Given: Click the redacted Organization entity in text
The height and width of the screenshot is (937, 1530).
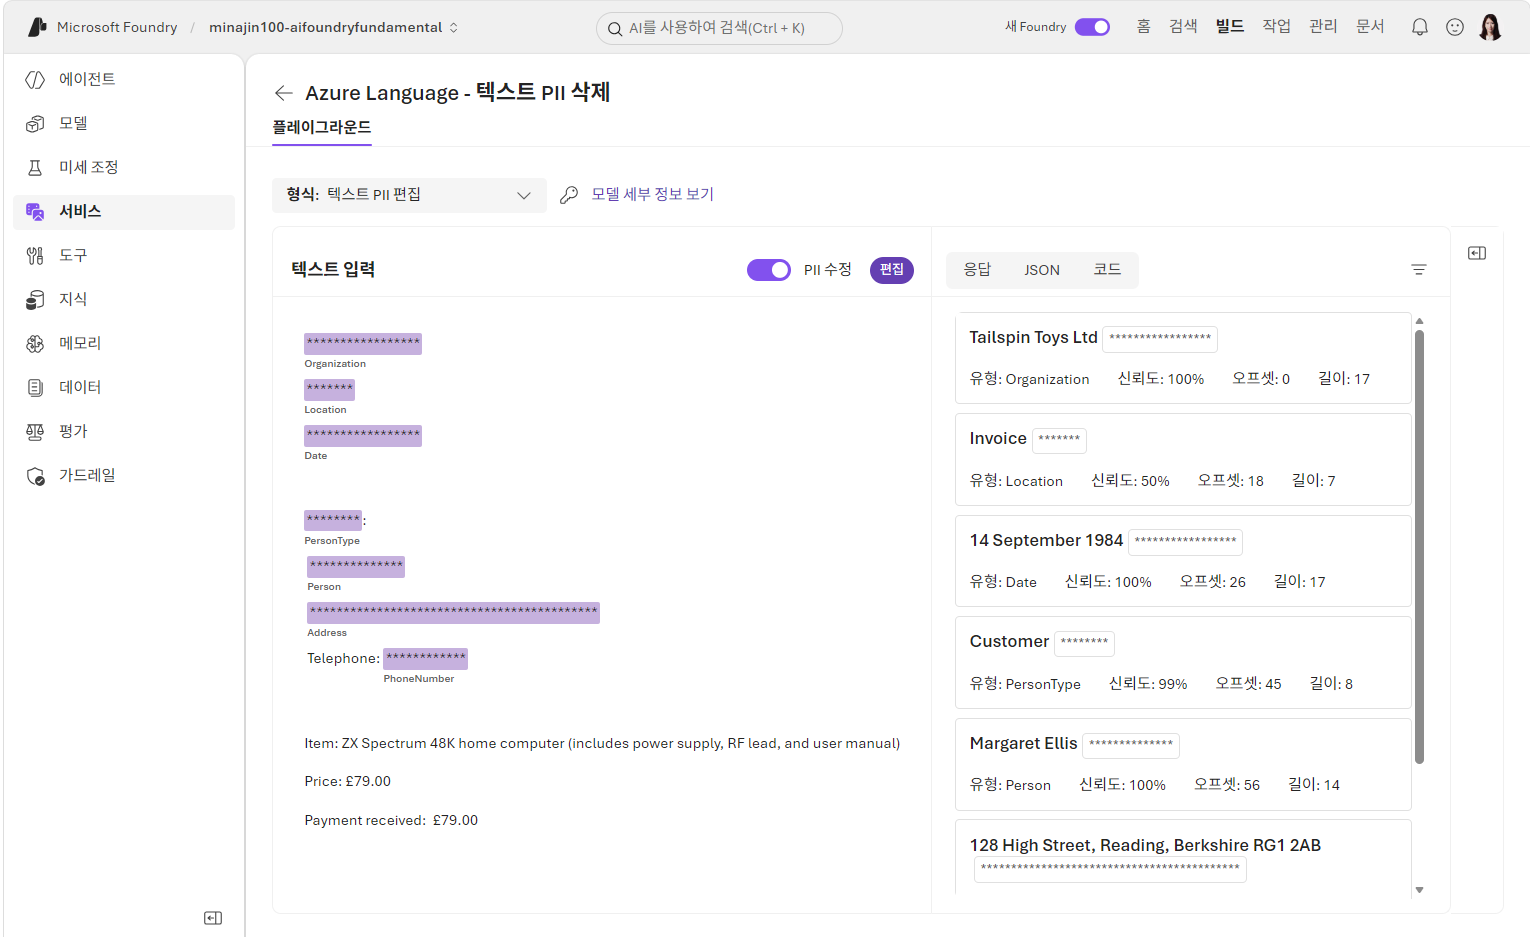Looking at the screenshot, I should (363, 343).
